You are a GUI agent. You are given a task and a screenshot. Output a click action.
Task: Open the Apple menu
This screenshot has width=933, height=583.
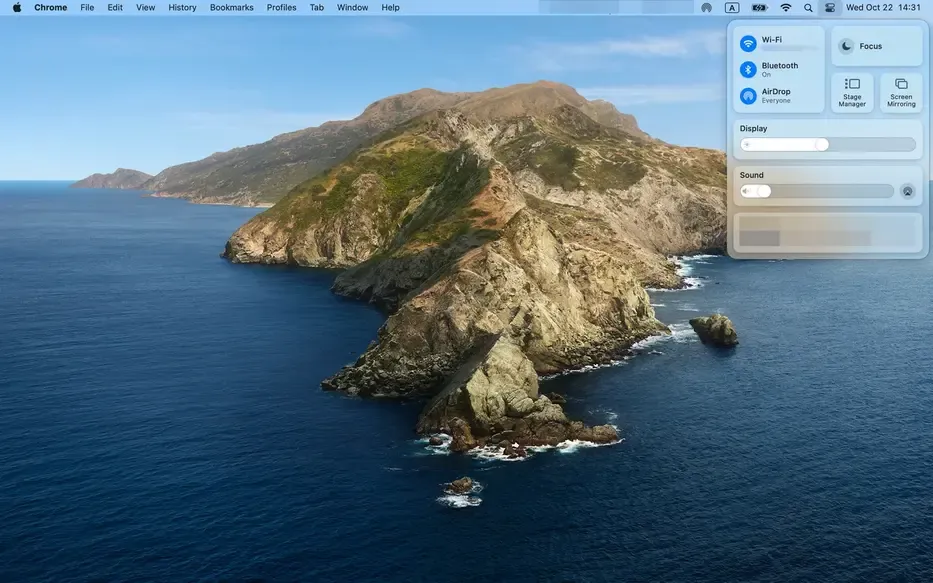click(17, 8)
